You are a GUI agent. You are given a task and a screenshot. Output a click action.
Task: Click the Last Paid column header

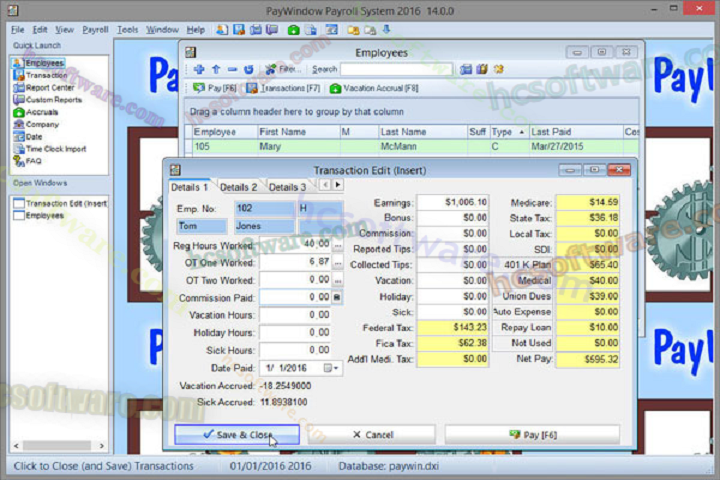[x=576, y=132]
